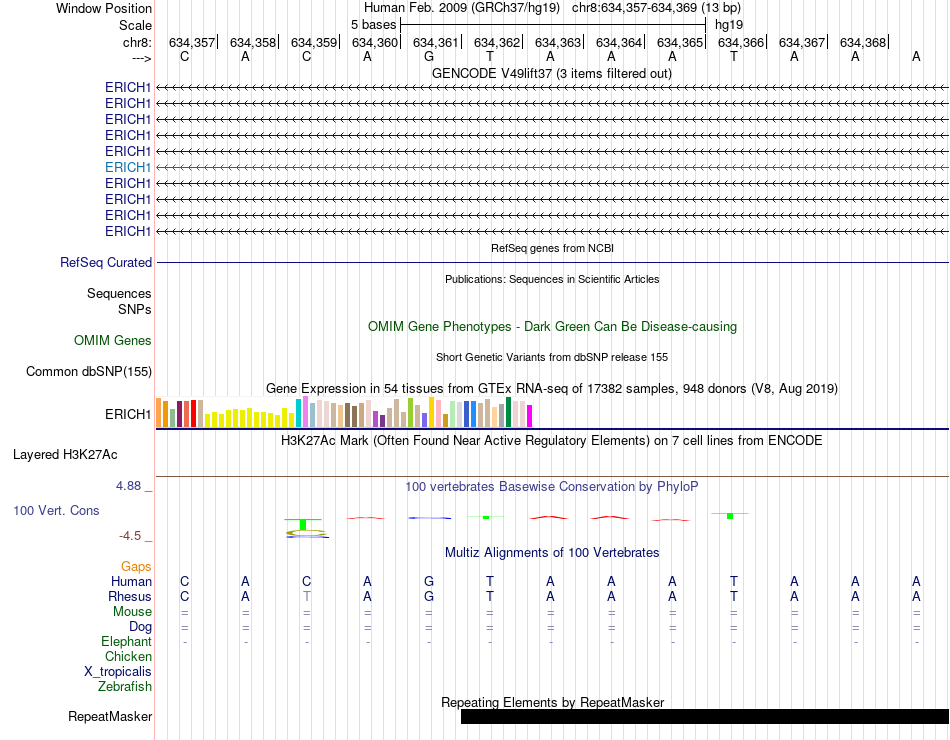Click the 4.88 PhyloP upper limit value

click(x=128, y=485)
